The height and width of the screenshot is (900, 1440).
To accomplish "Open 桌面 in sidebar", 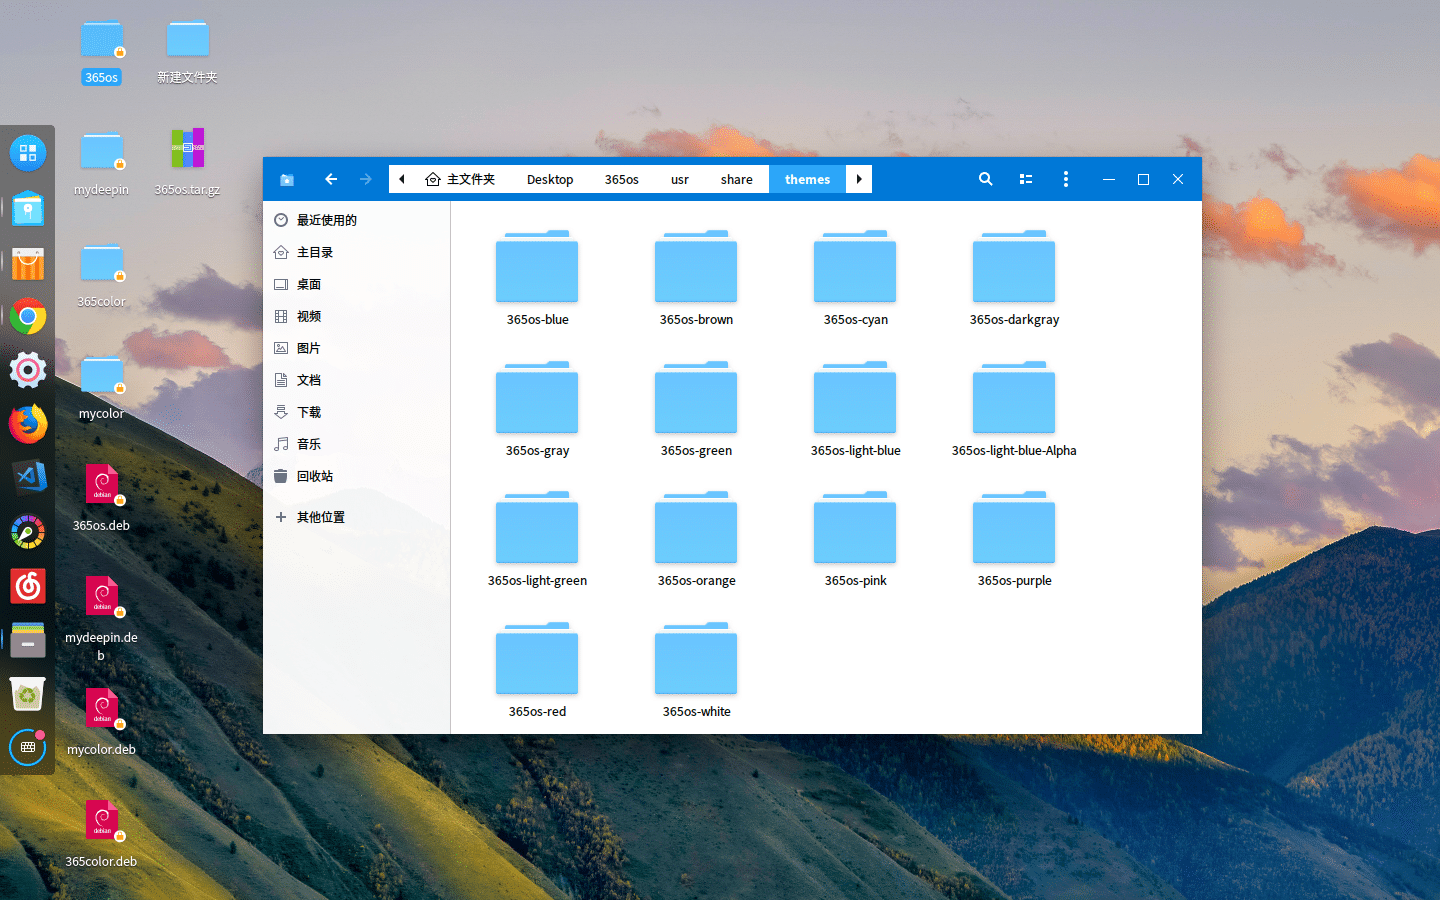I will coord(357,284).
